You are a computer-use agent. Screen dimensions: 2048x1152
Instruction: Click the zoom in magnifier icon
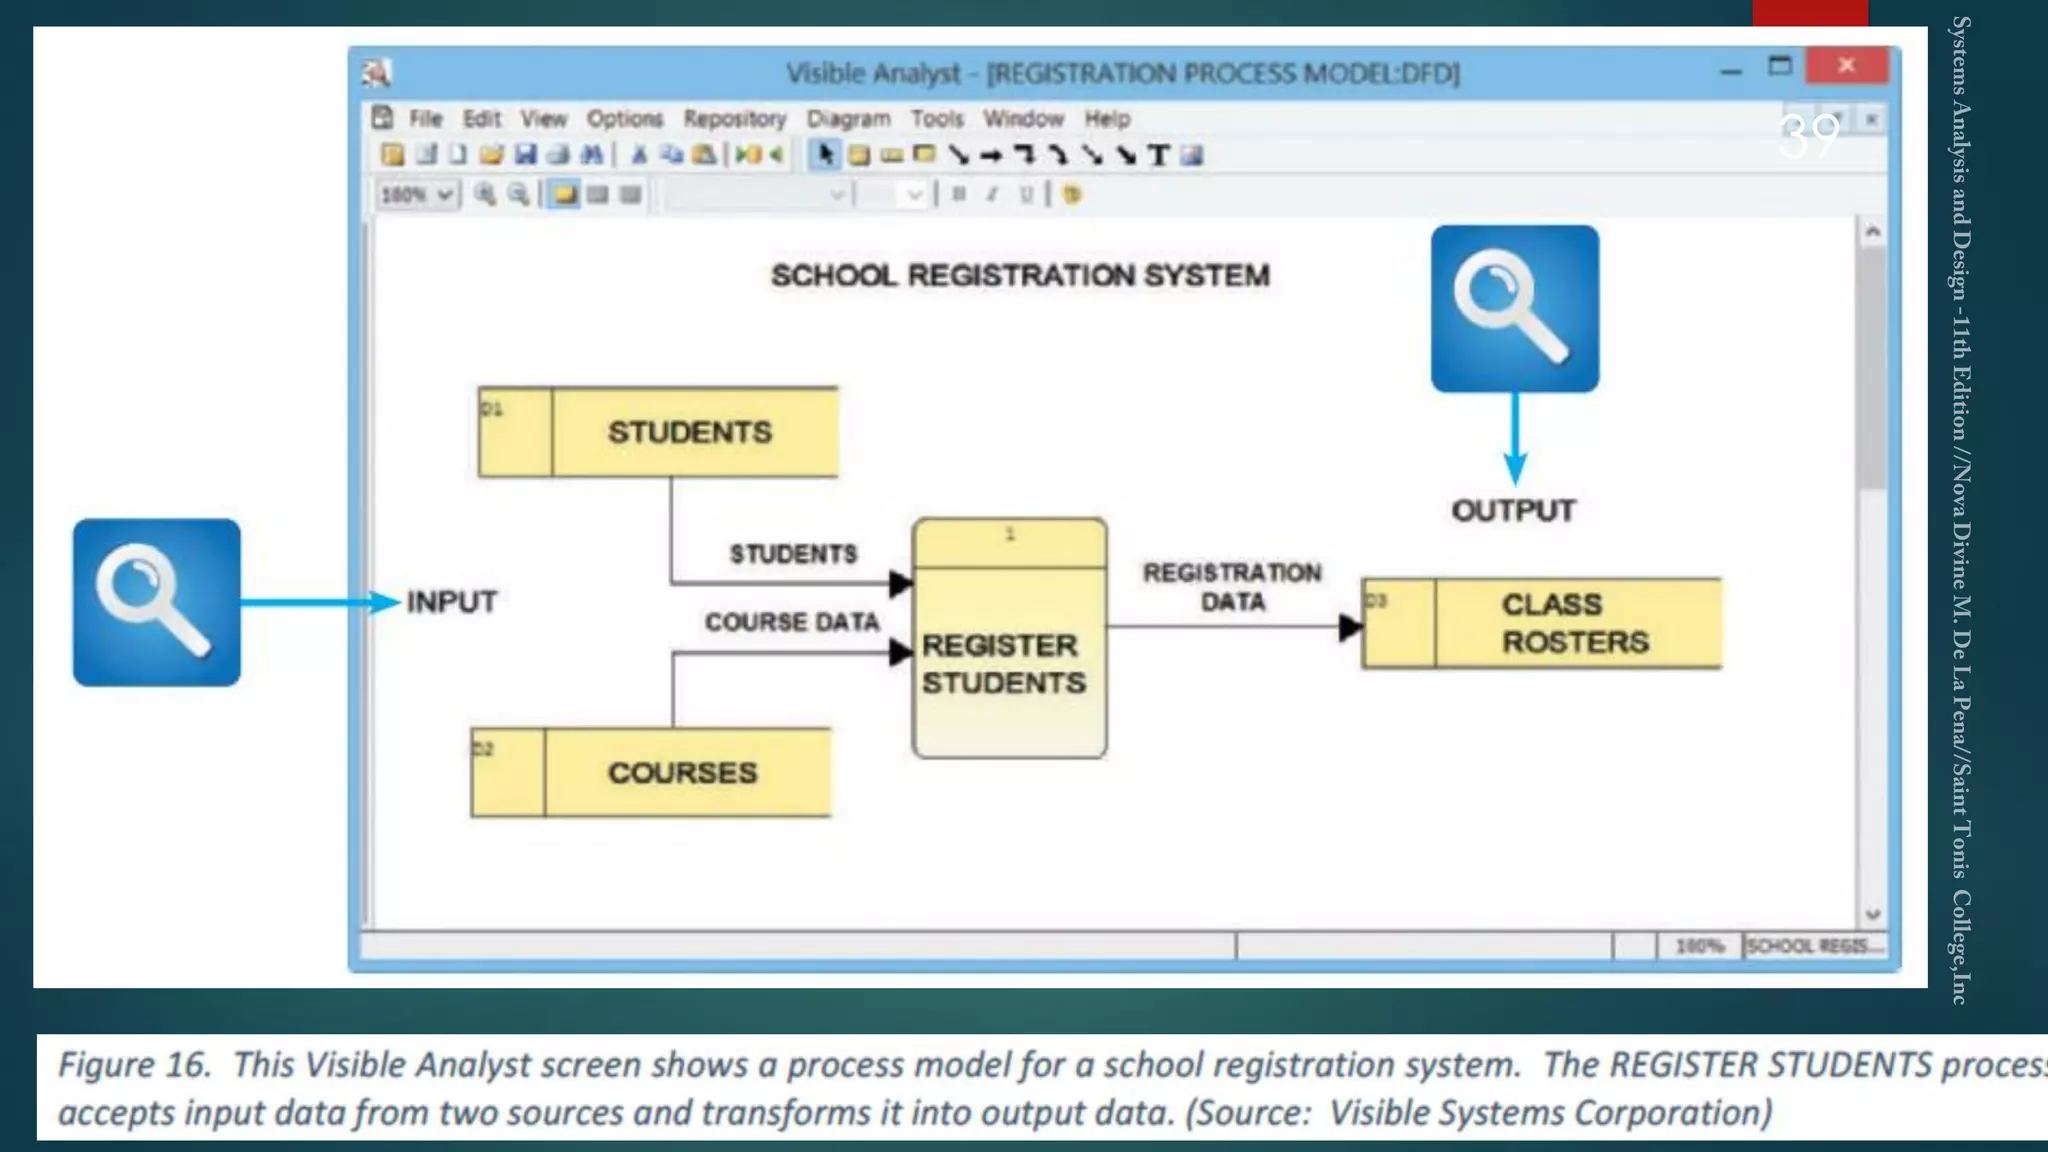(485, 195)
